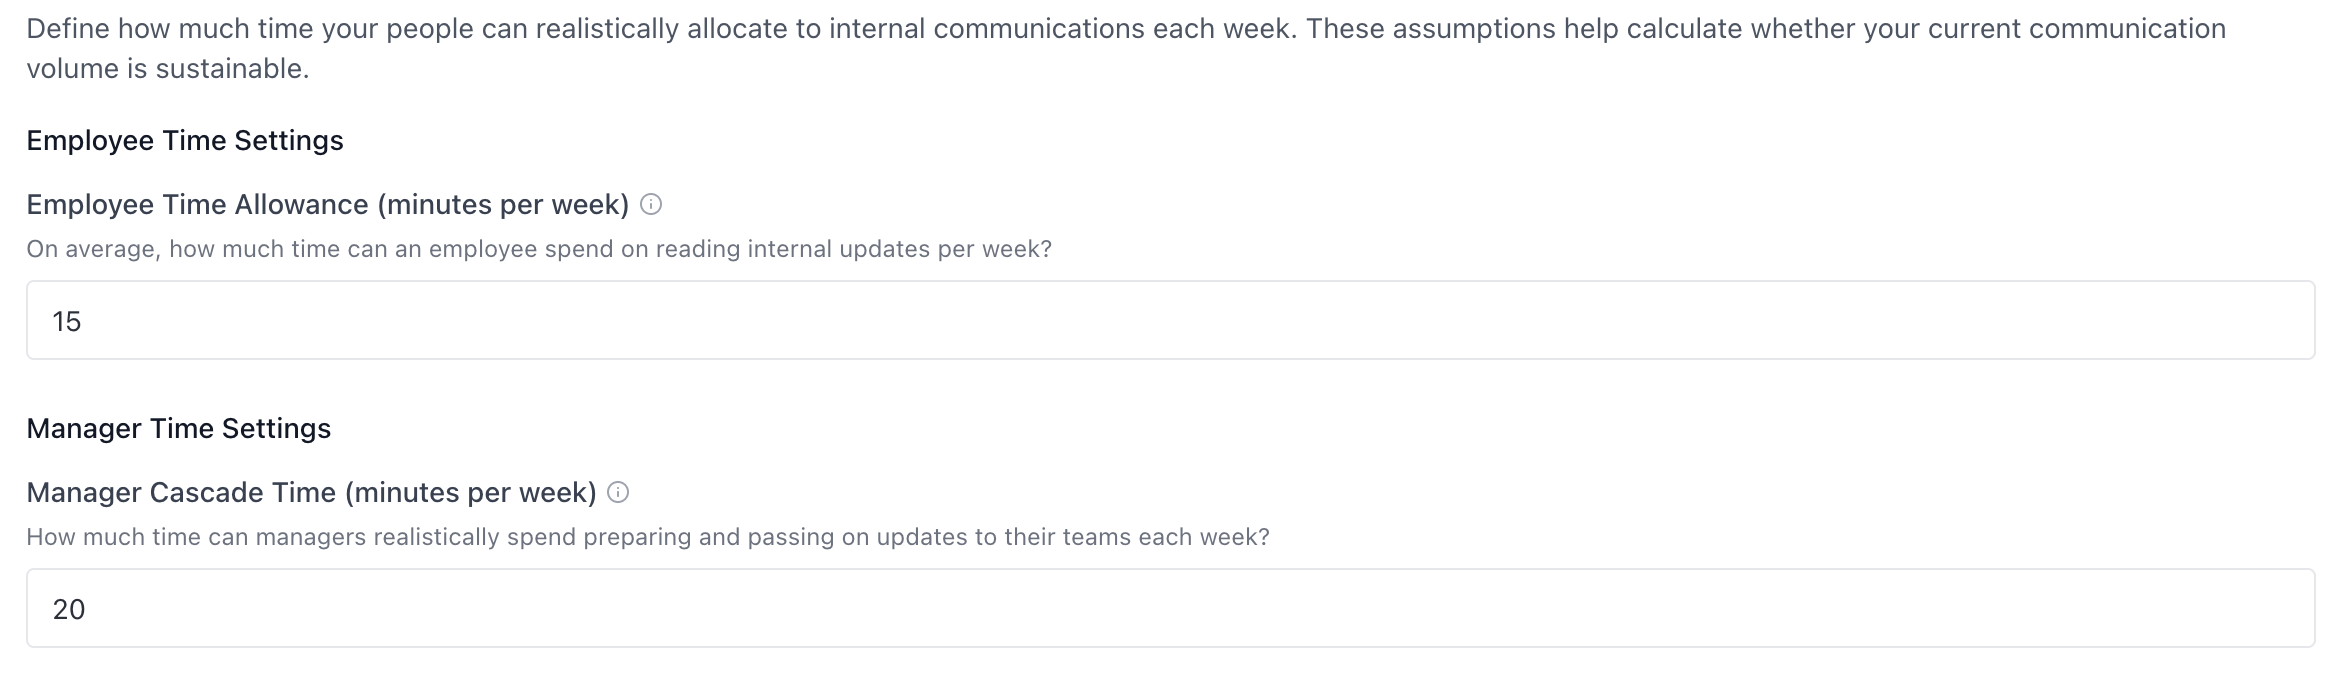Click helper text about managers passing on updates
Screen dimensions: 2346x678
tap(647, 537)
